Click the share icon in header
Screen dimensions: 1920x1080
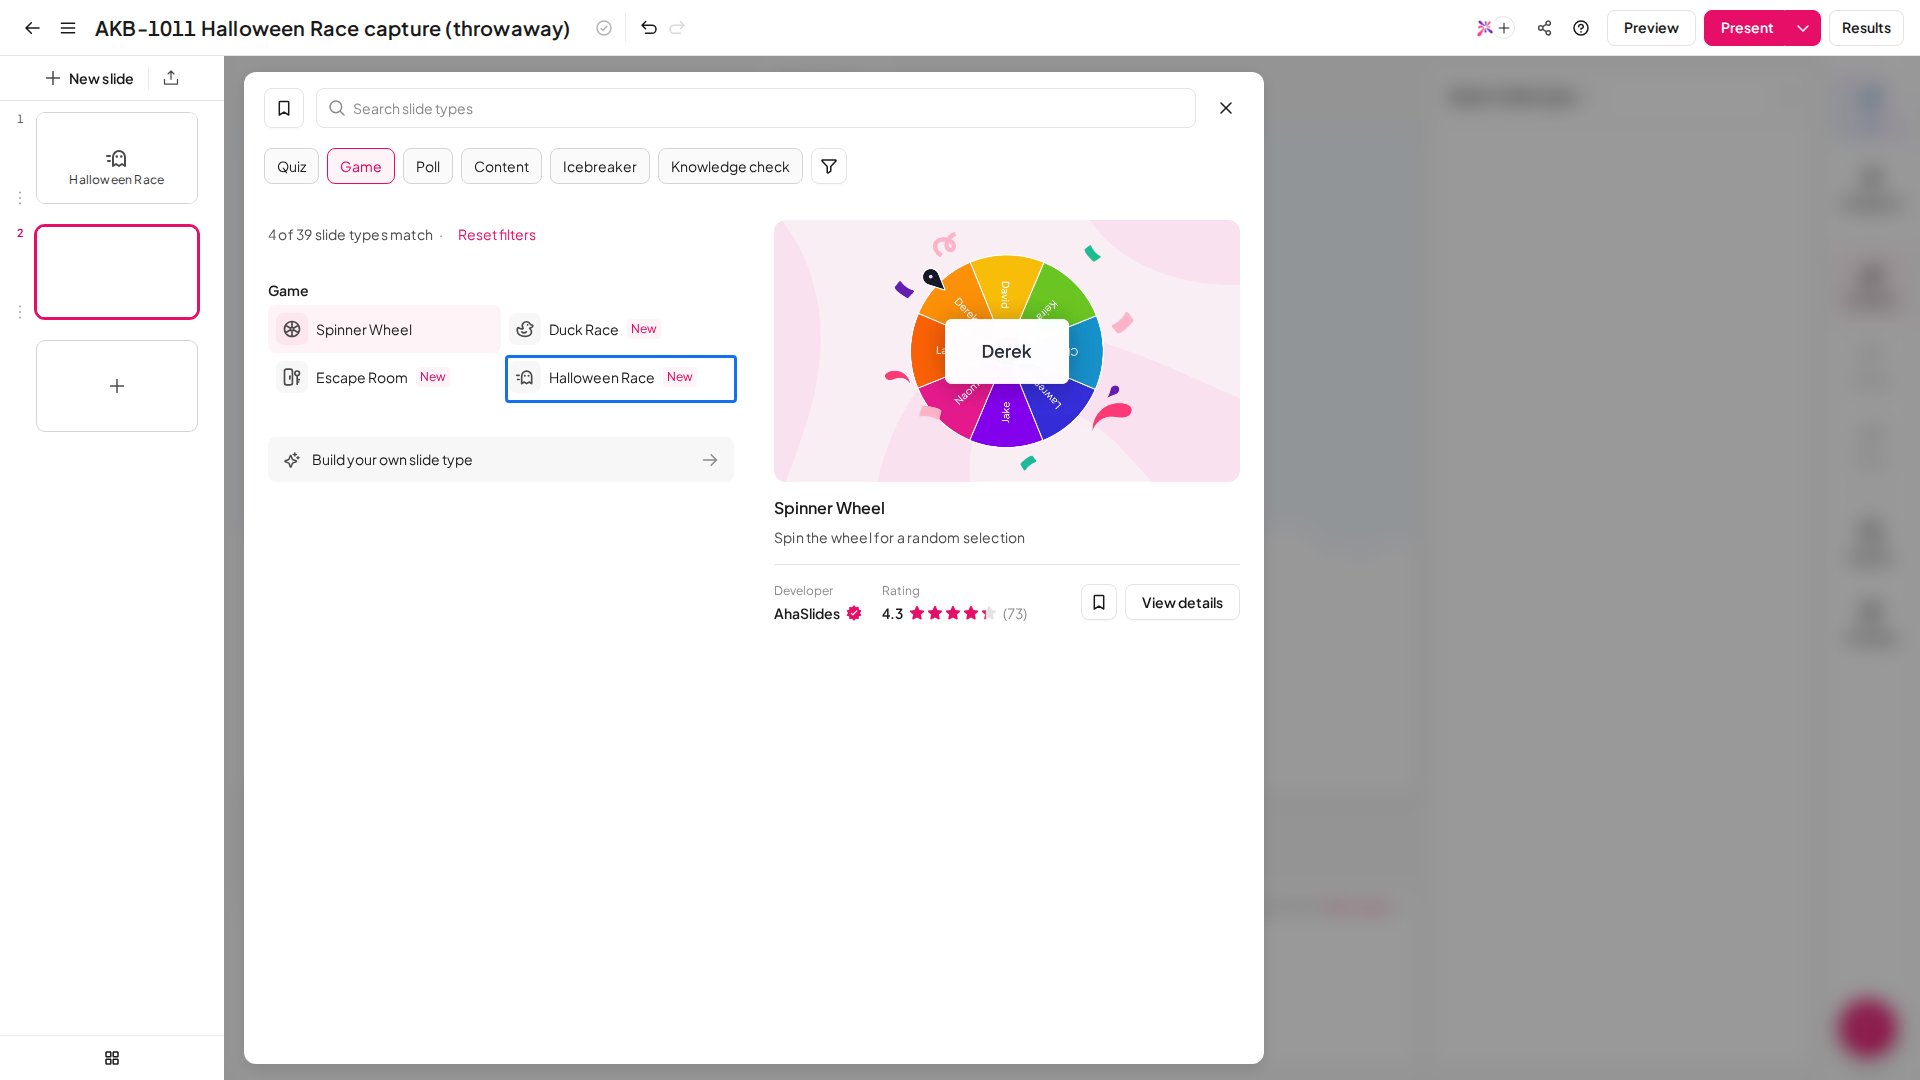[x=1545, y=28]
